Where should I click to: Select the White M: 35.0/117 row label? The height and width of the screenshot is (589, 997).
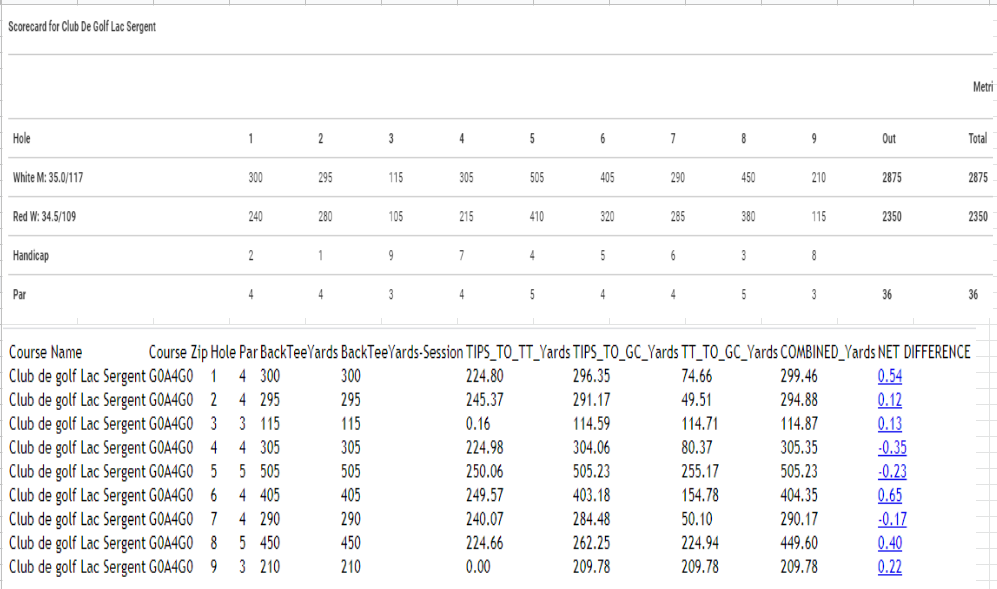[x=48, y=177]
